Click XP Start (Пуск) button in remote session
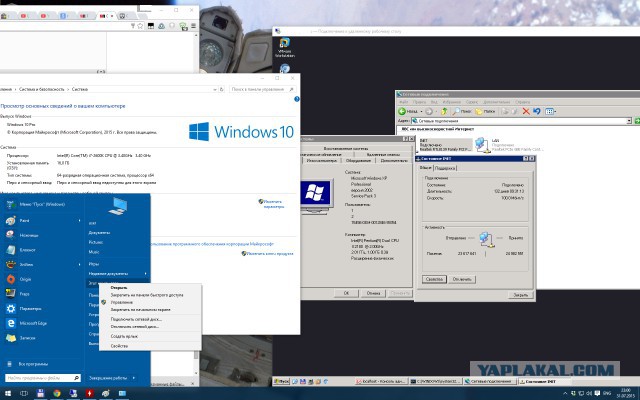 pos(282,381)
